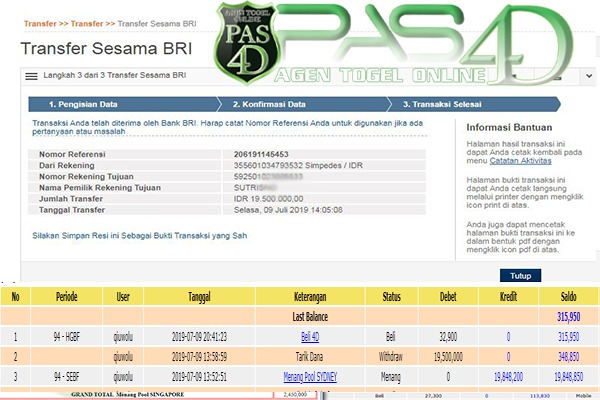The height and width of the screenshot is (400, 600).
Task: Click the Menang status cell
Action: point(391,377)
